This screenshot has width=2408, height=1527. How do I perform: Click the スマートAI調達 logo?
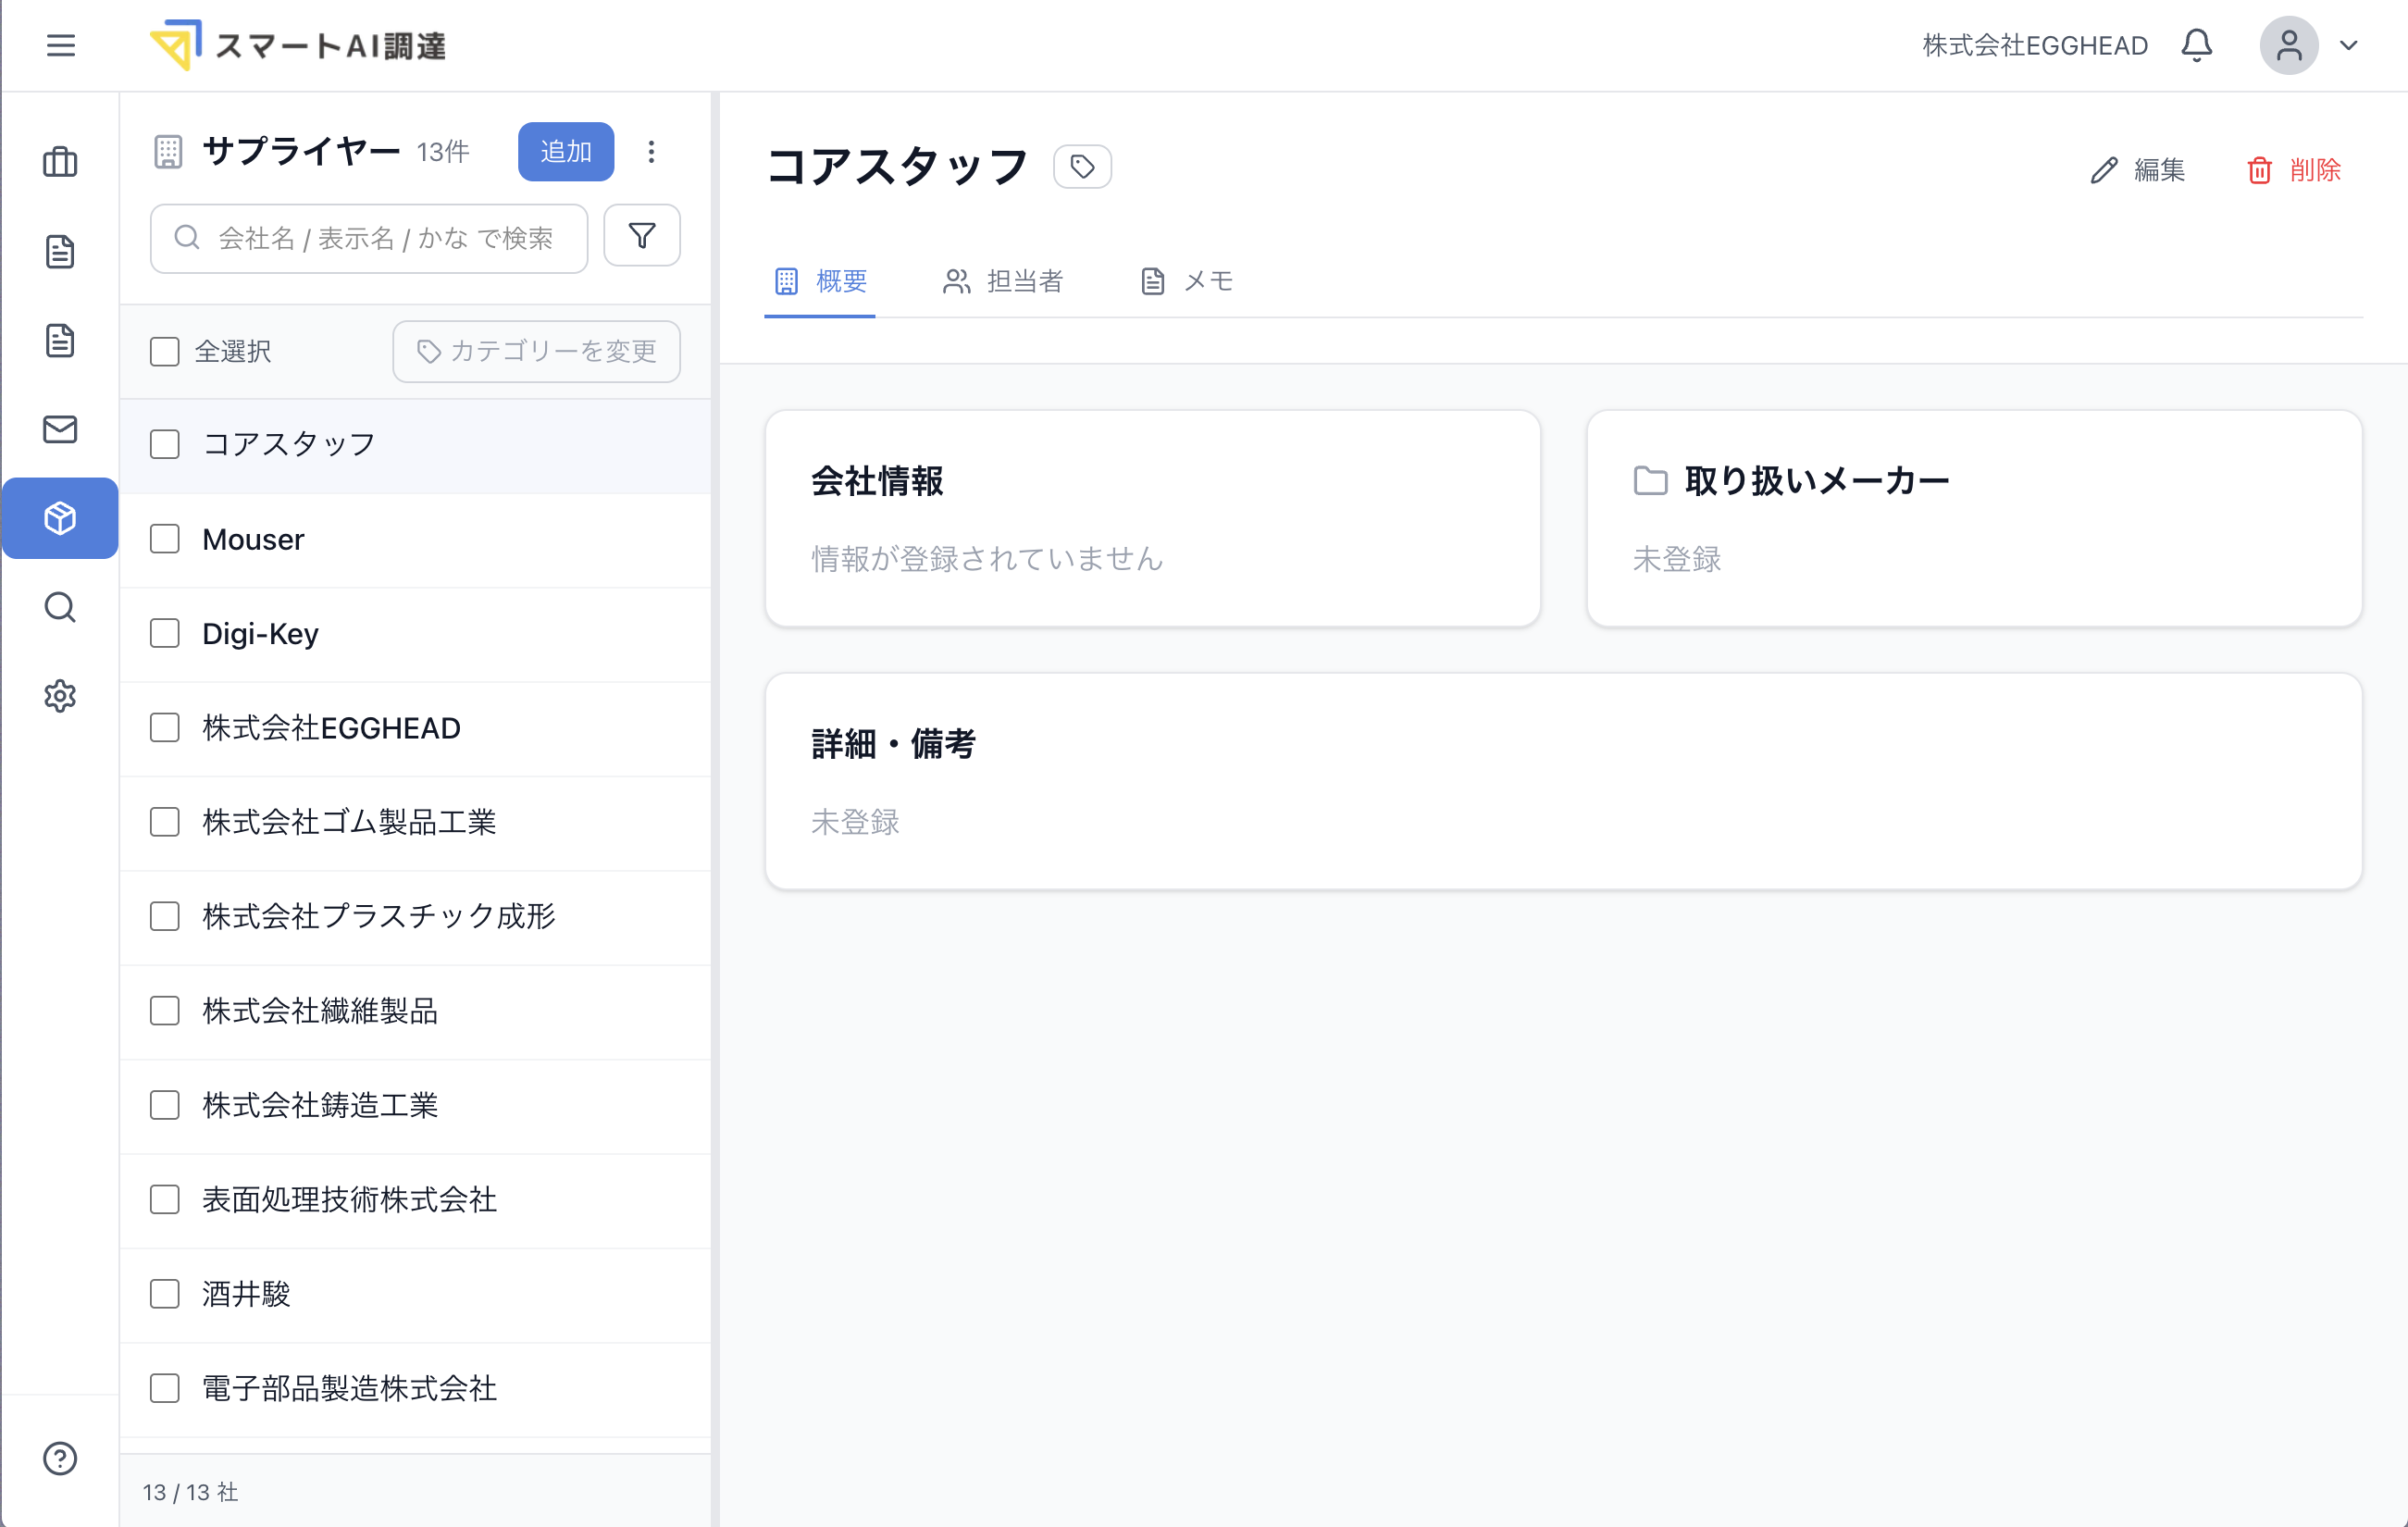tap(298, 45)
